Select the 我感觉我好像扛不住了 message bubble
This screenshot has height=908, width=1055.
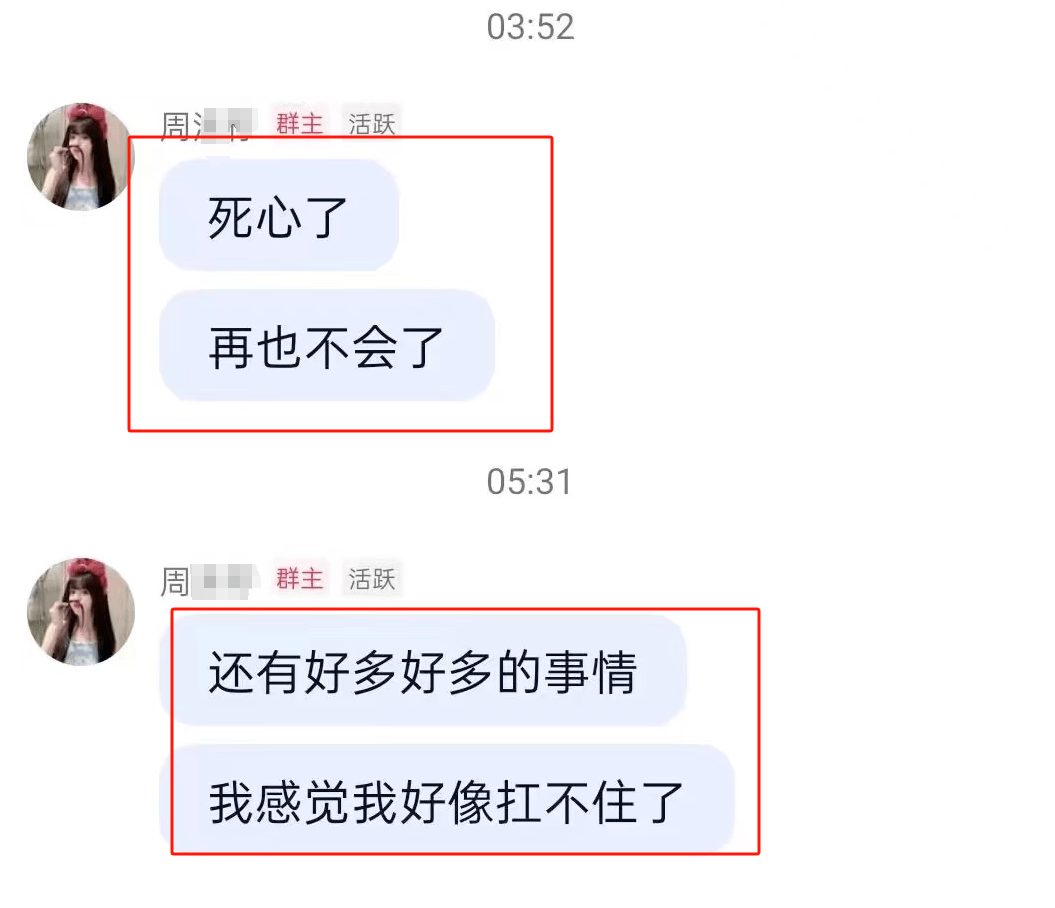click(x=447, y=800)
